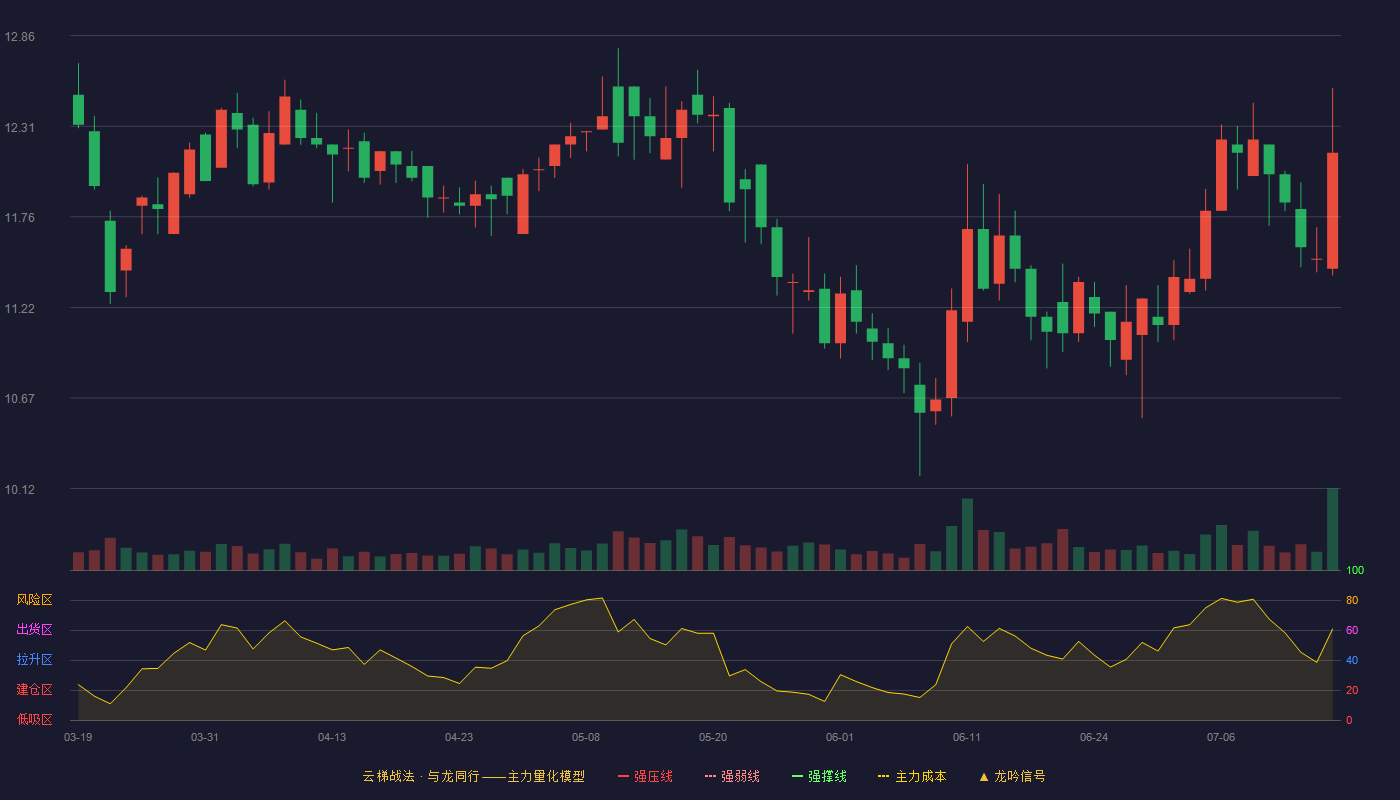Click the first green candlestick at 03-19
The image size is (1400, 800).
click(x=78, y=110)
